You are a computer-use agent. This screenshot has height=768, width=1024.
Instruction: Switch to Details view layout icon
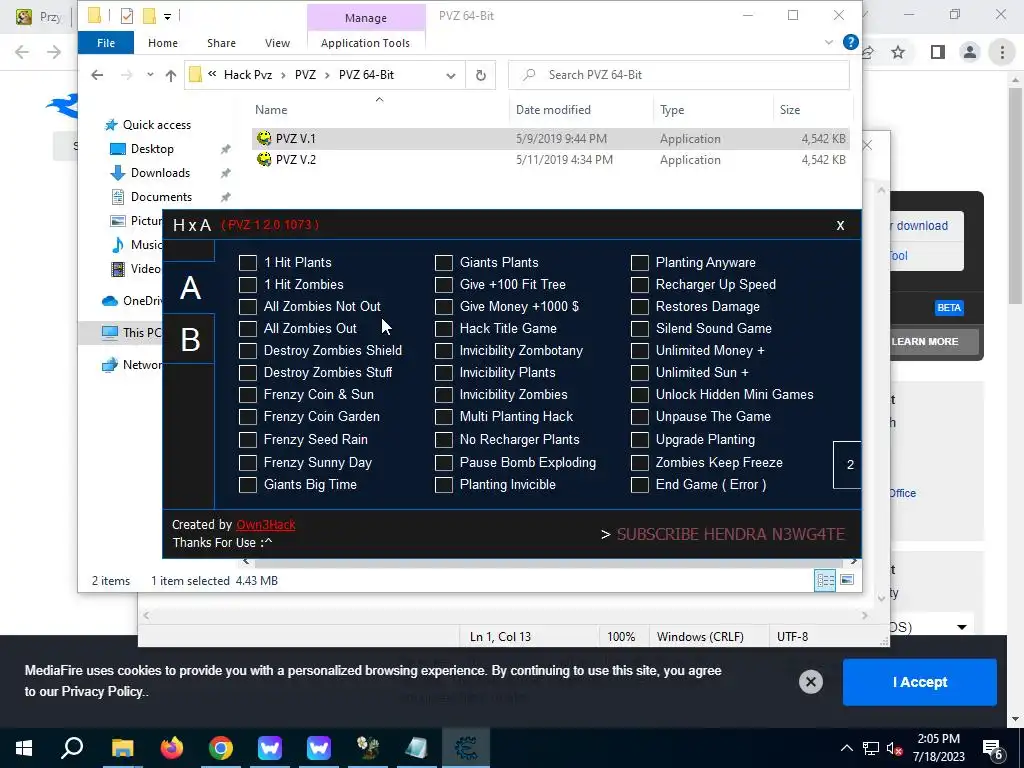825,580
